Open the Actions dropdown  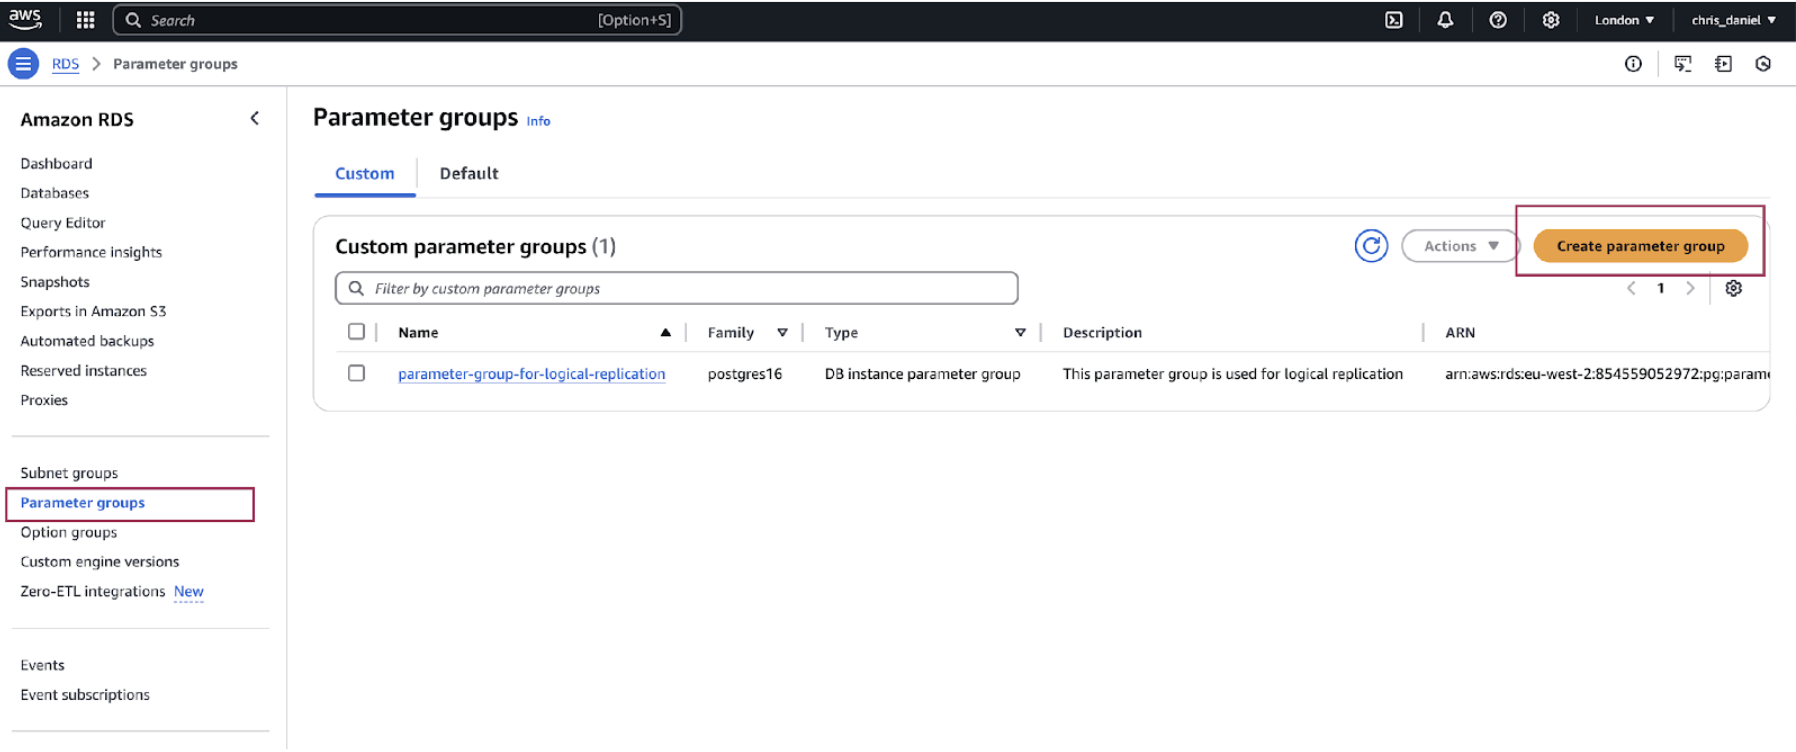click(1460, 246)
